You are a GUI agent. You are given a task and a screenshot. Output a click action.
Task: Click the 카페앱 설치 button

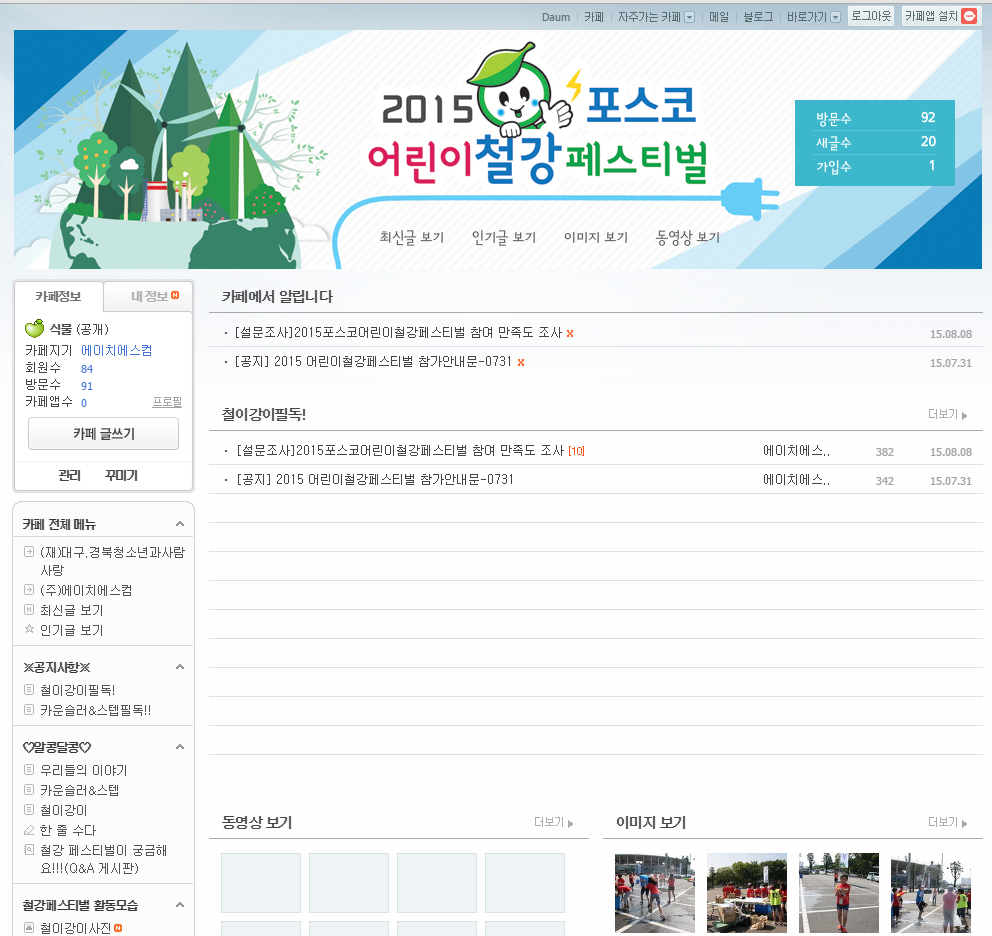pyautogui.click(x=939, y=16)
